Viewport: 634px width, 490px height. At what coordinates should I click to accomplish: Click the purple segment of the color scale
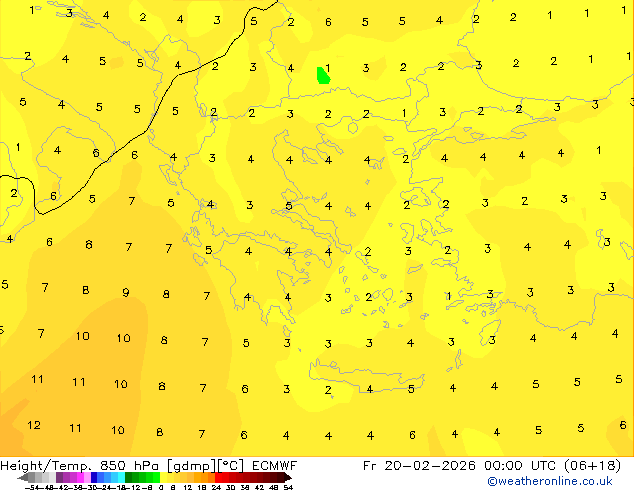pos(73,477)
